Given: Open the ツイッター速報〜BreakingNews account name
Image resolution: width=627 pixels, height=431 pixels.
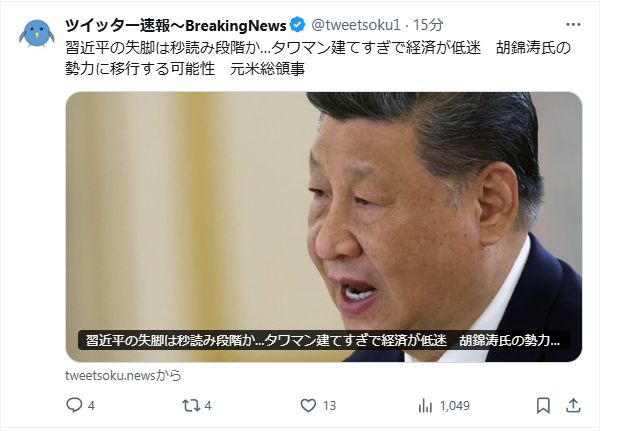Looking at the screenshot, I should (x=176, y=26).
